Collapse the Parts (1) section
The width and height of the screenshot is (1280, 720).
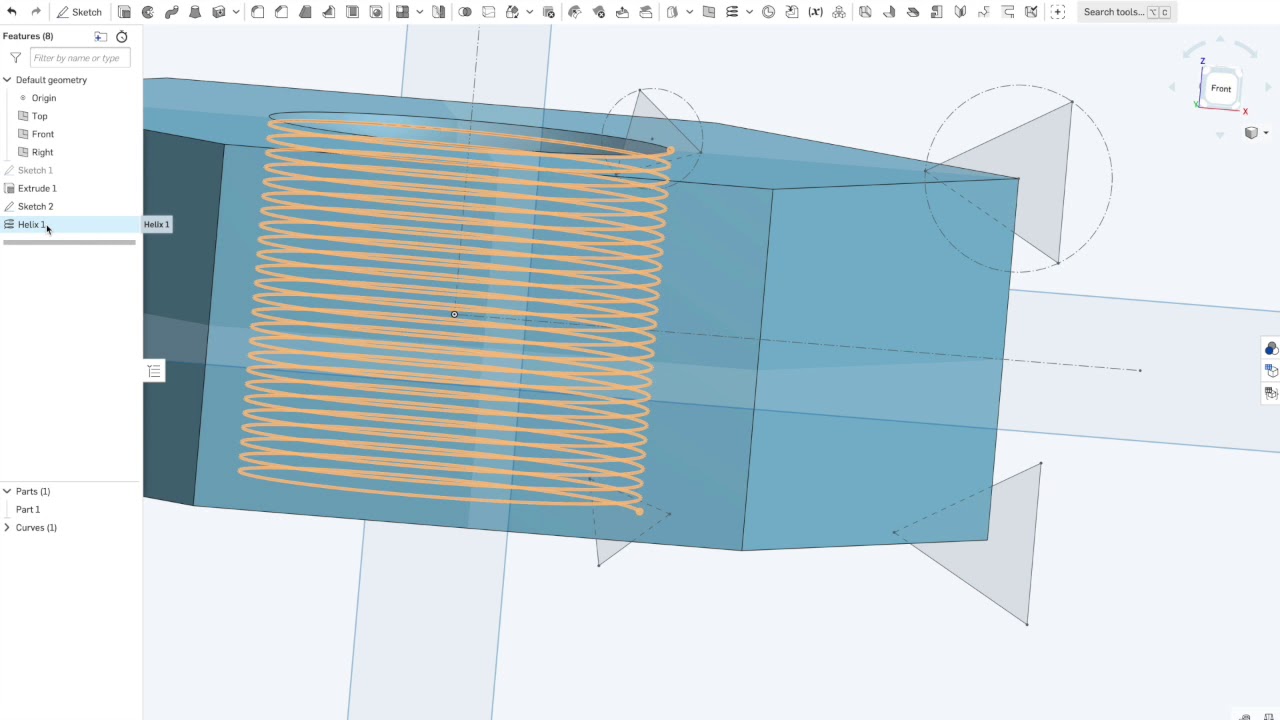[x=7, y=491]
